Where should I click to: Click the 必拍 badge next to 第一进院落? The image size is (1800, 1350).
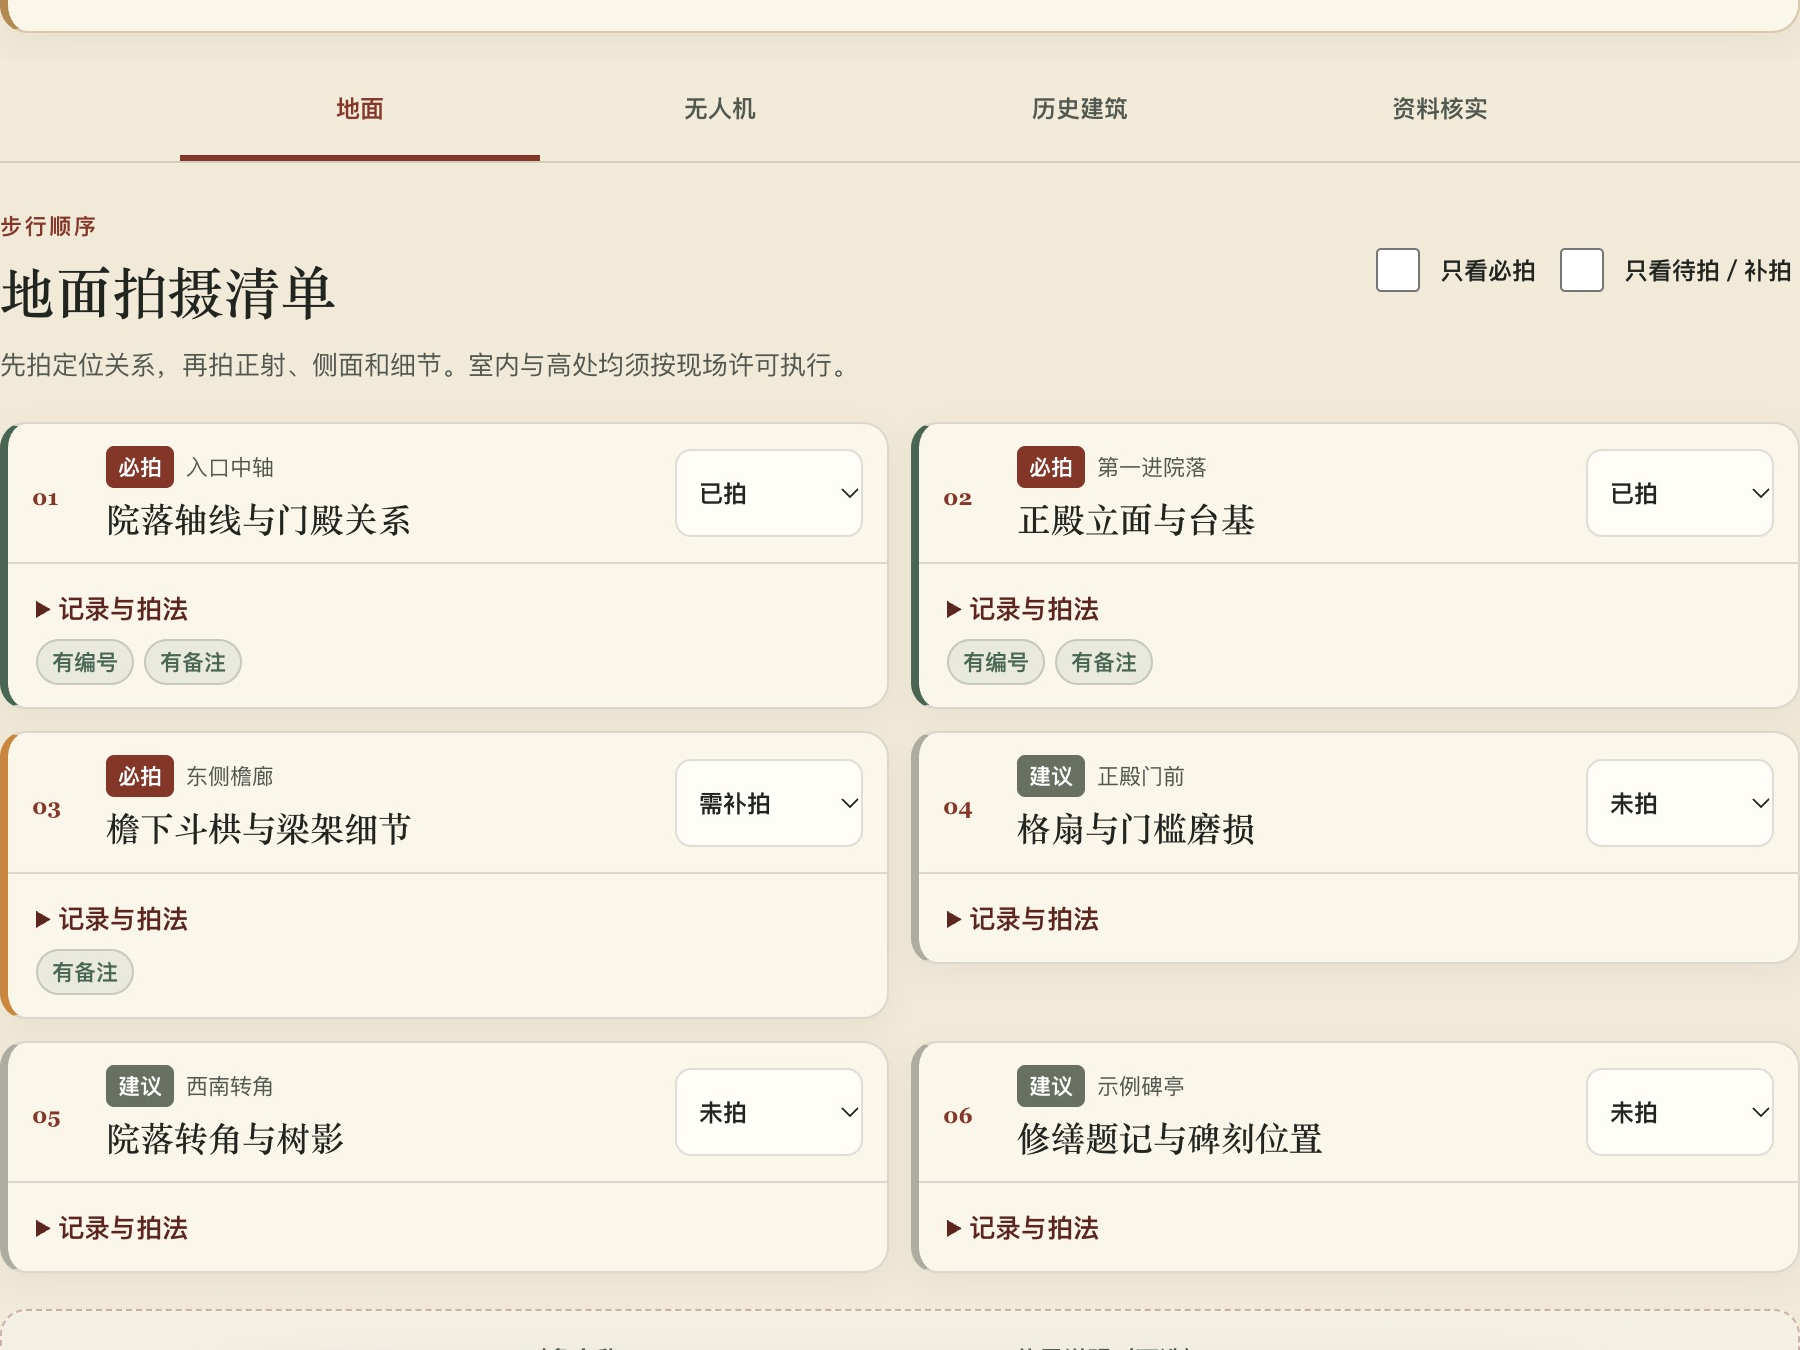(x=1051, y=467)
